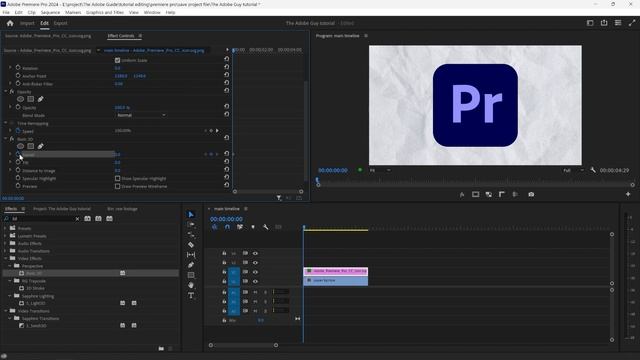Expand the Audio Effects folder
640x360 pixels.
coord(5,243)
